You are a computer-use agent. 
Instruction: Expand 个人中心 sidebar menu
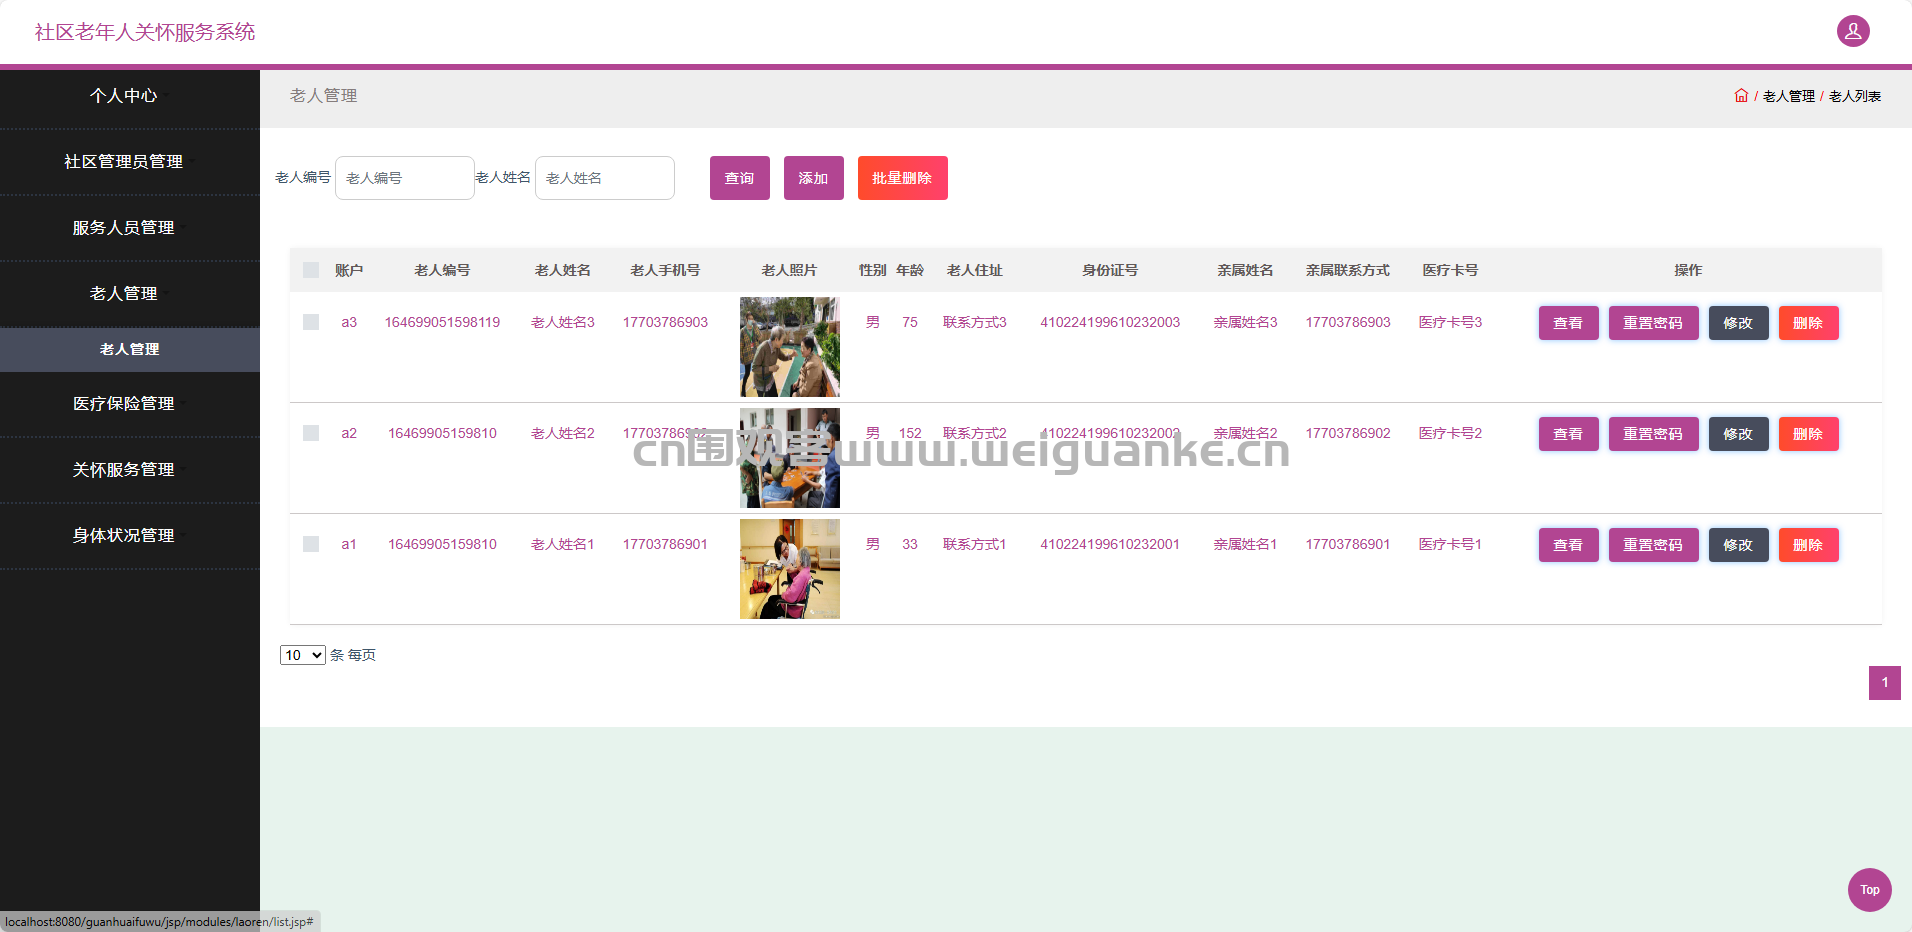point(130,96)
